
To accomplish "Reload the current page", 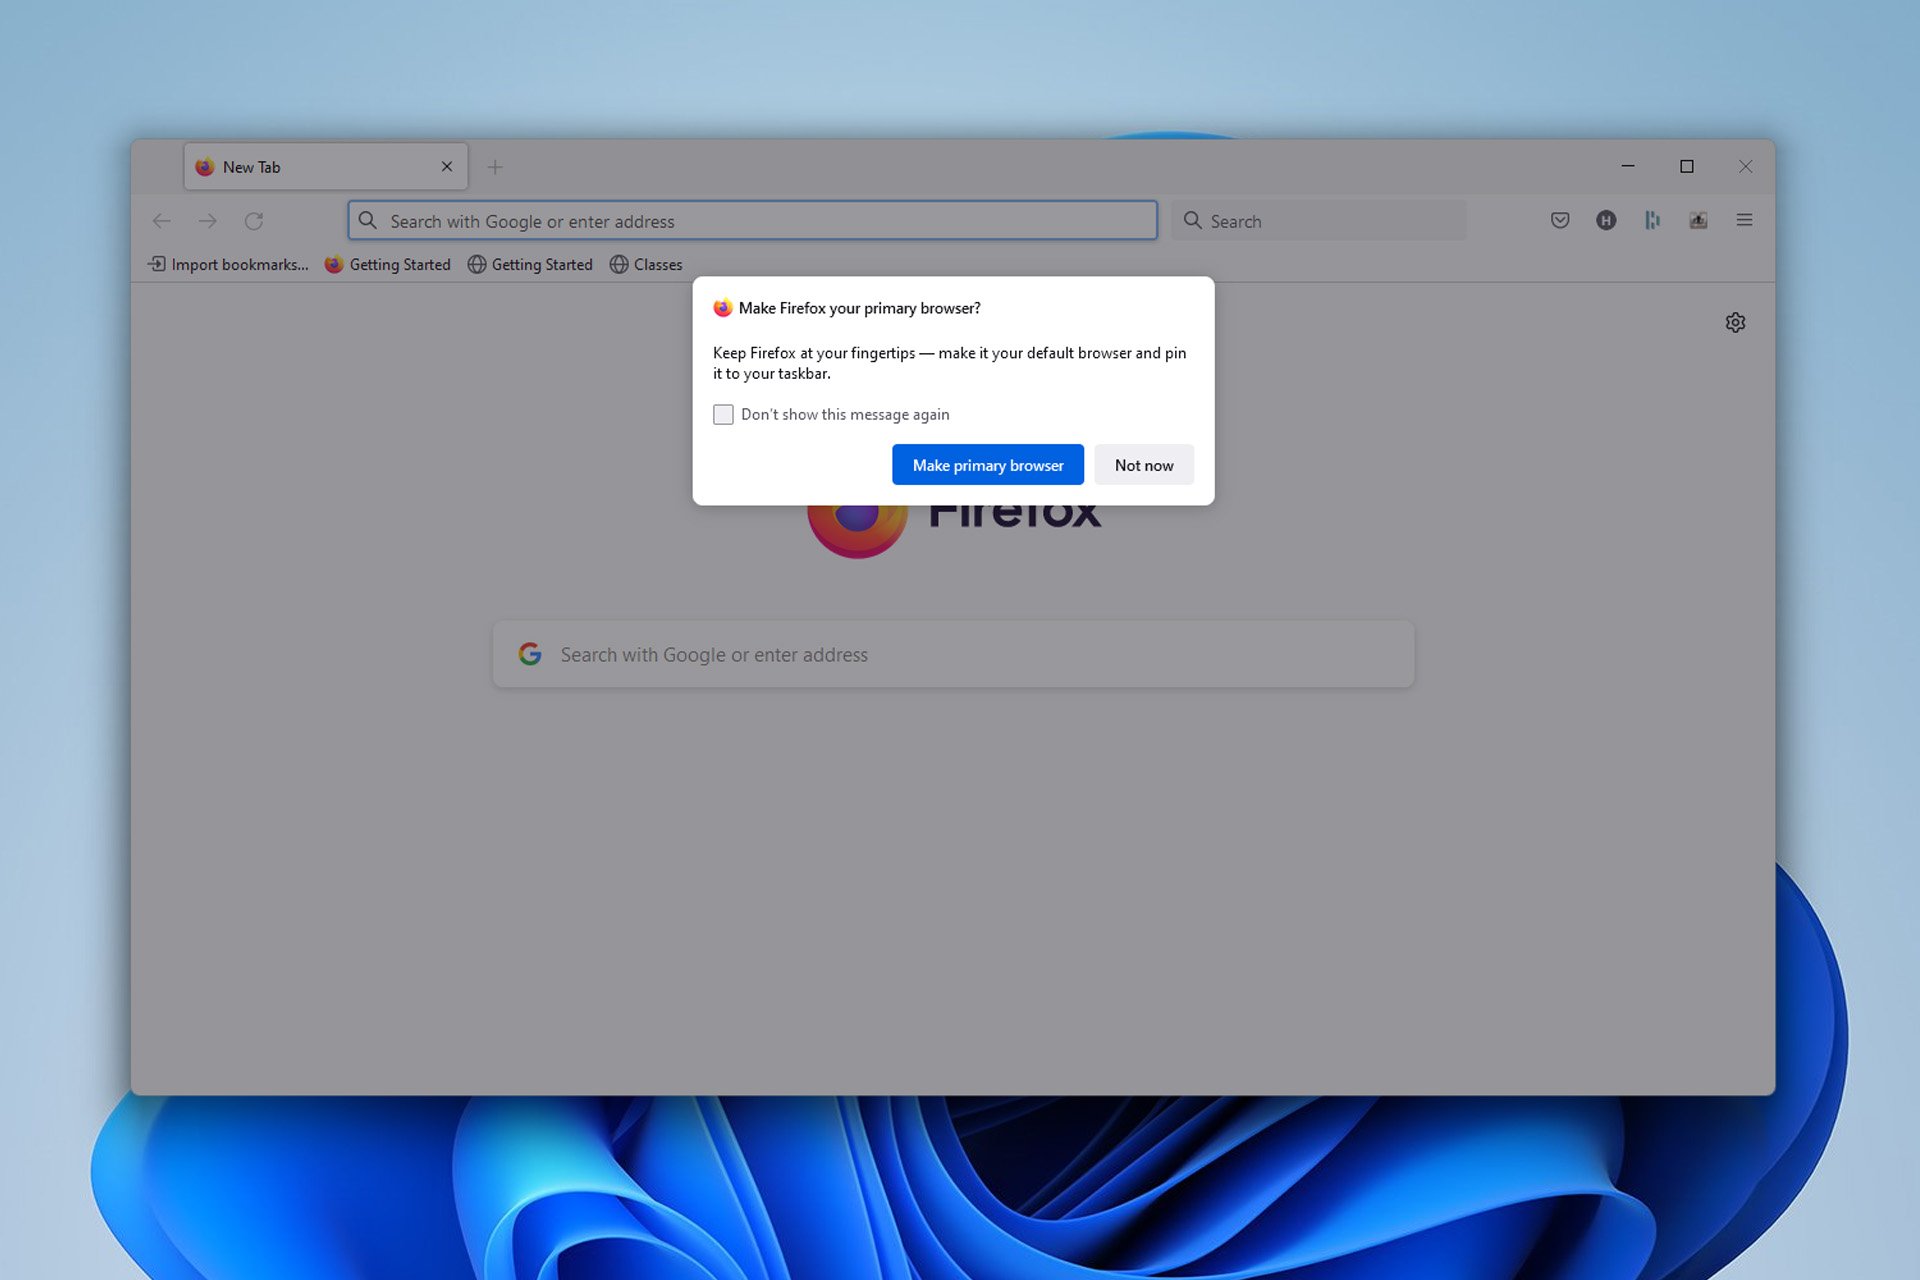I will point(254,221).
